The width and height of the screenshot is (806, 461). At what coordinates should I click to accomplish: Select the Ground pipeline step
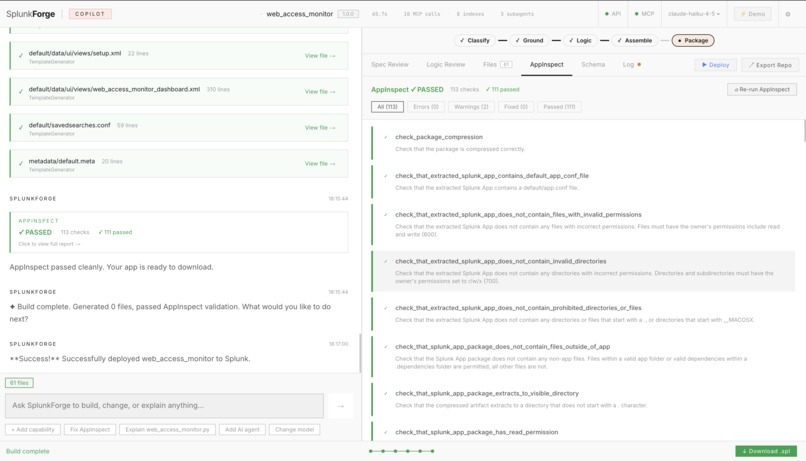point(529,41)
